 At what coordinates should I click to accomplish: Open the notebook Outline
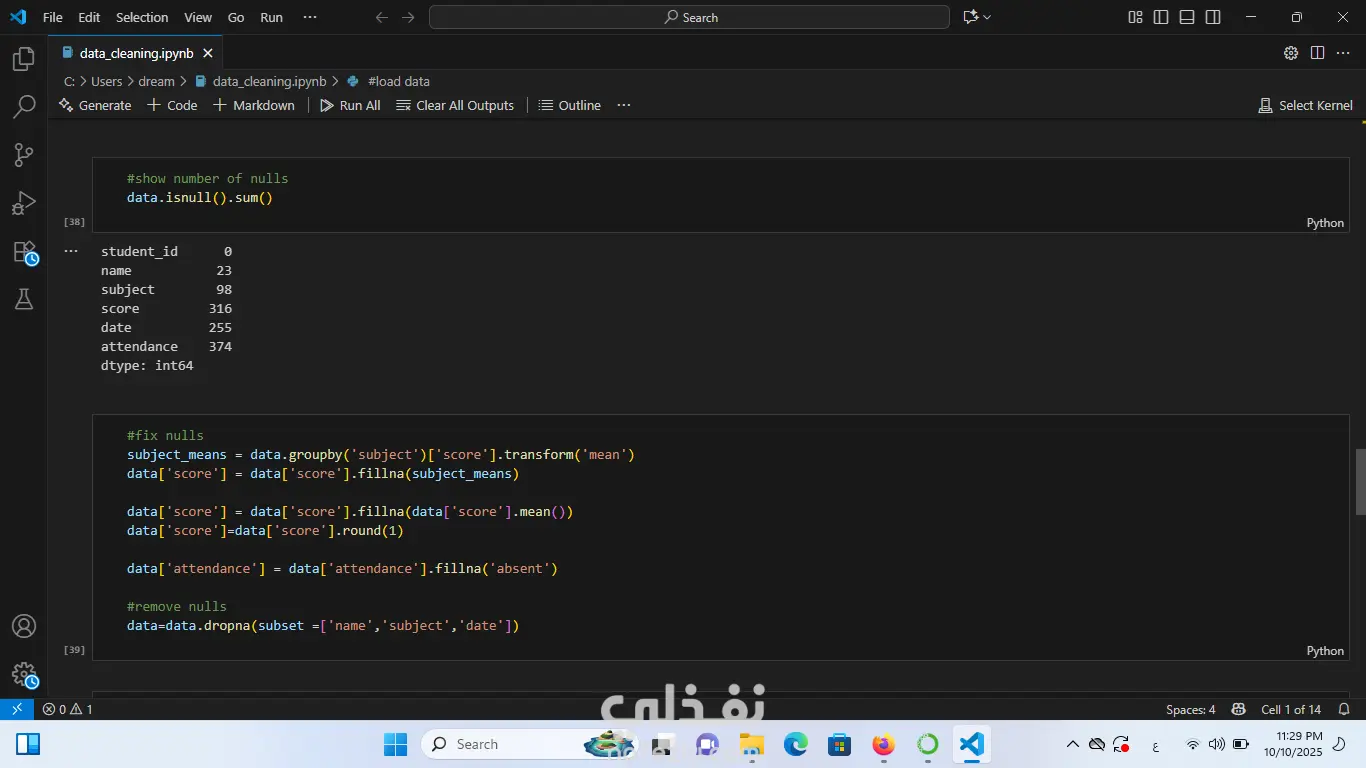click(570, 105)
